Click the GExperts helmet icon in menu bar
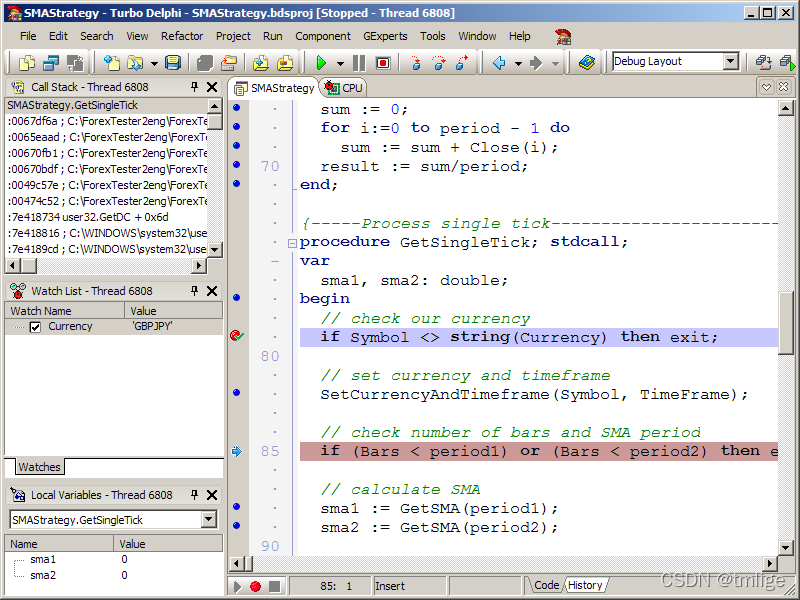Image resolution: width=800 pixels, height=600 pixels. pyautogui.click(x=563, y=36)
